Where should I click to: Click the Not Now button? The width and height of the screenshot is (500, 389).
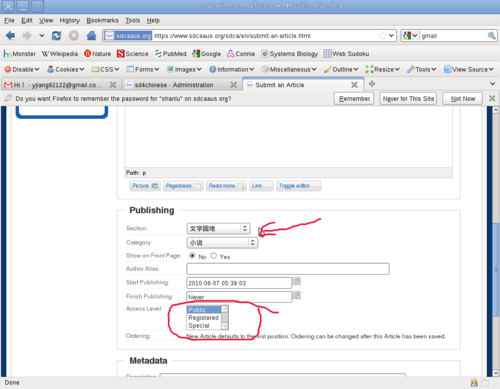463,98
